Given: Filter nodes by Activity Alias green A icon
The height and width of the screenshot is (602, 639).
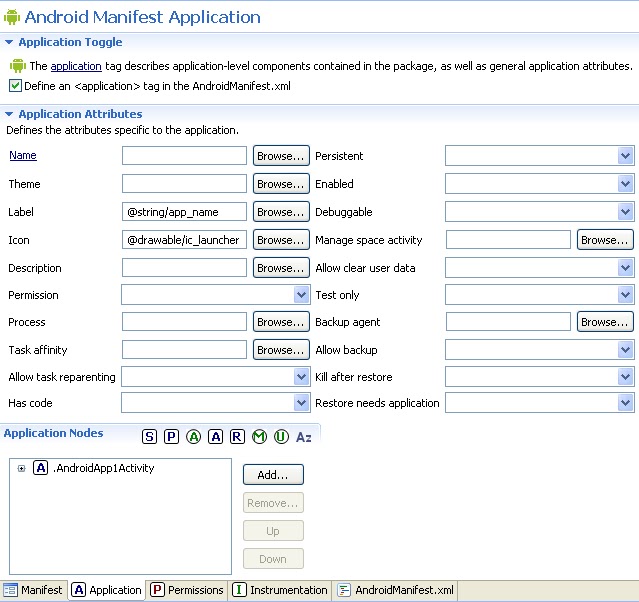Looking at the screenshot, I should click(x=194, y=437).
